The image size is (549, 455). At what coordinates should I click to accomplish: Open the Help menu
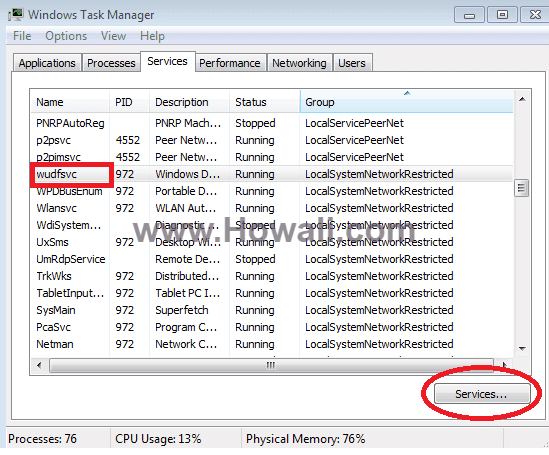(152, 36)
